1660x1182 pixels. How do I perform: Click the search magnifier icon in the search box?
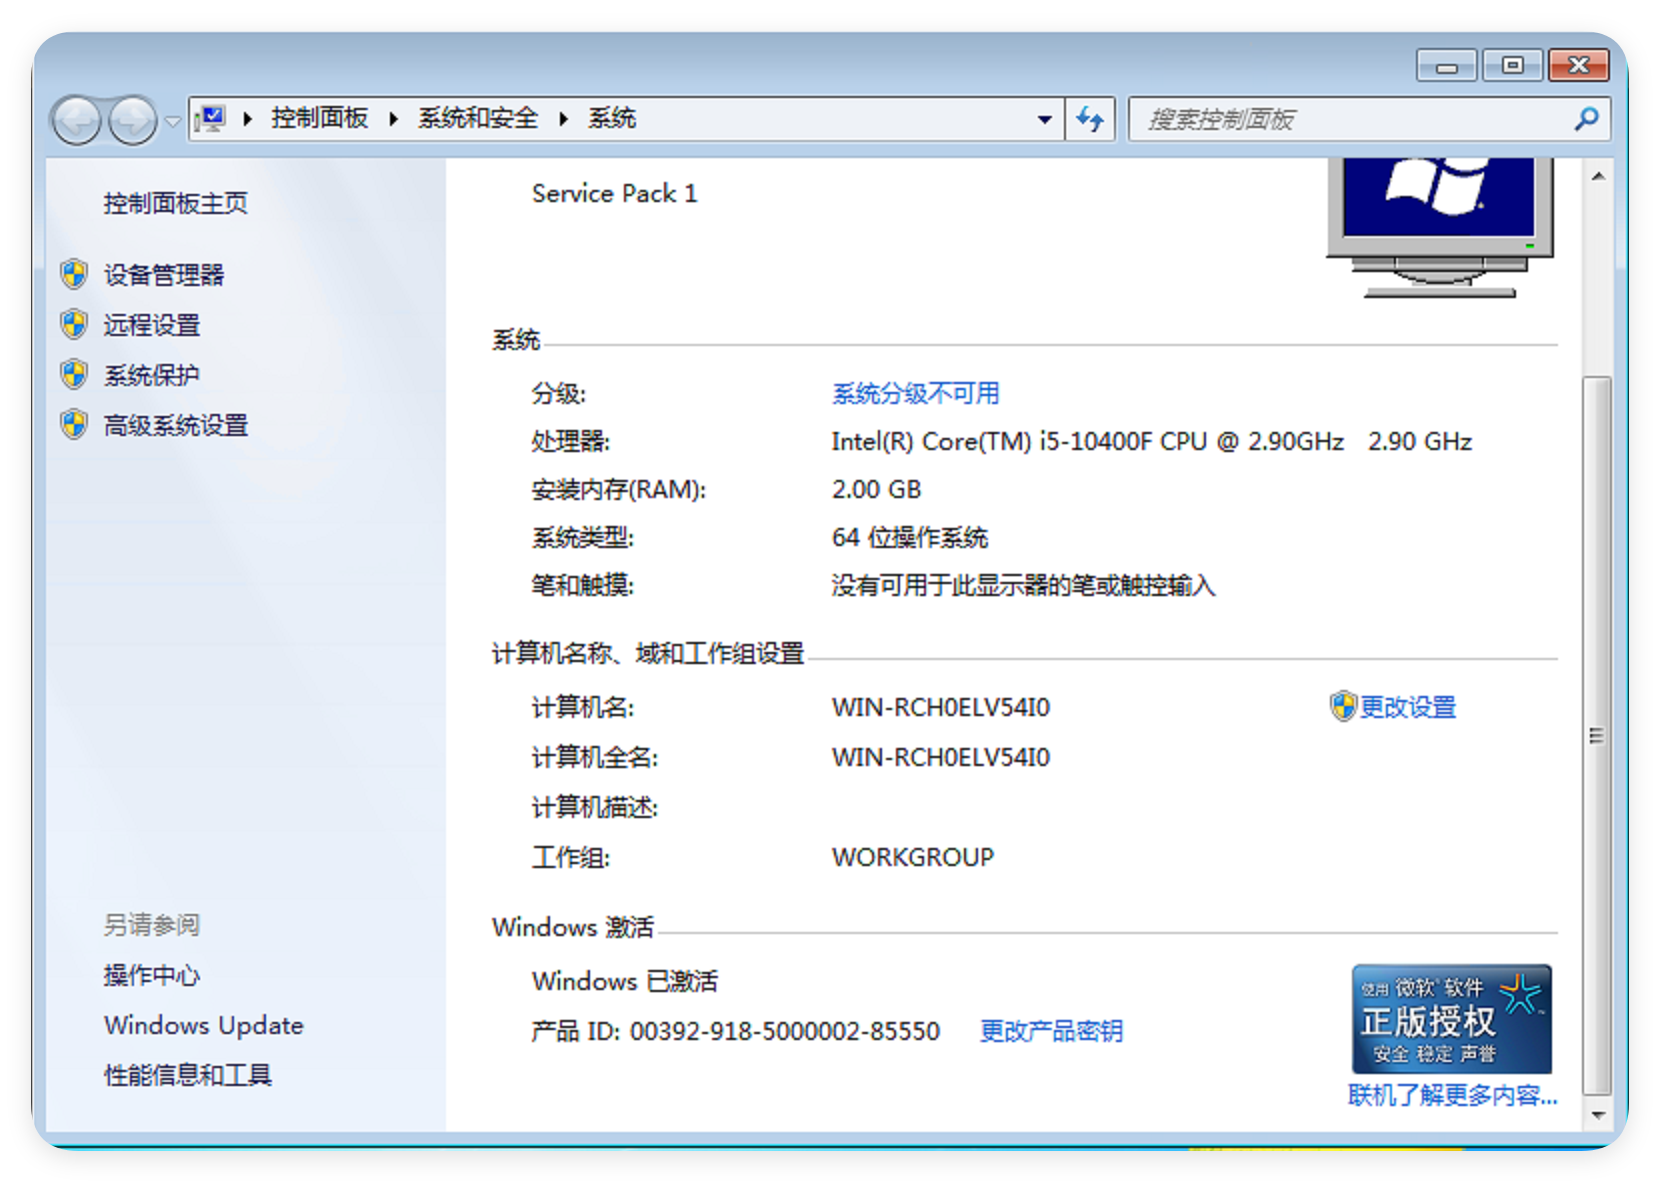coord(1585,119)
